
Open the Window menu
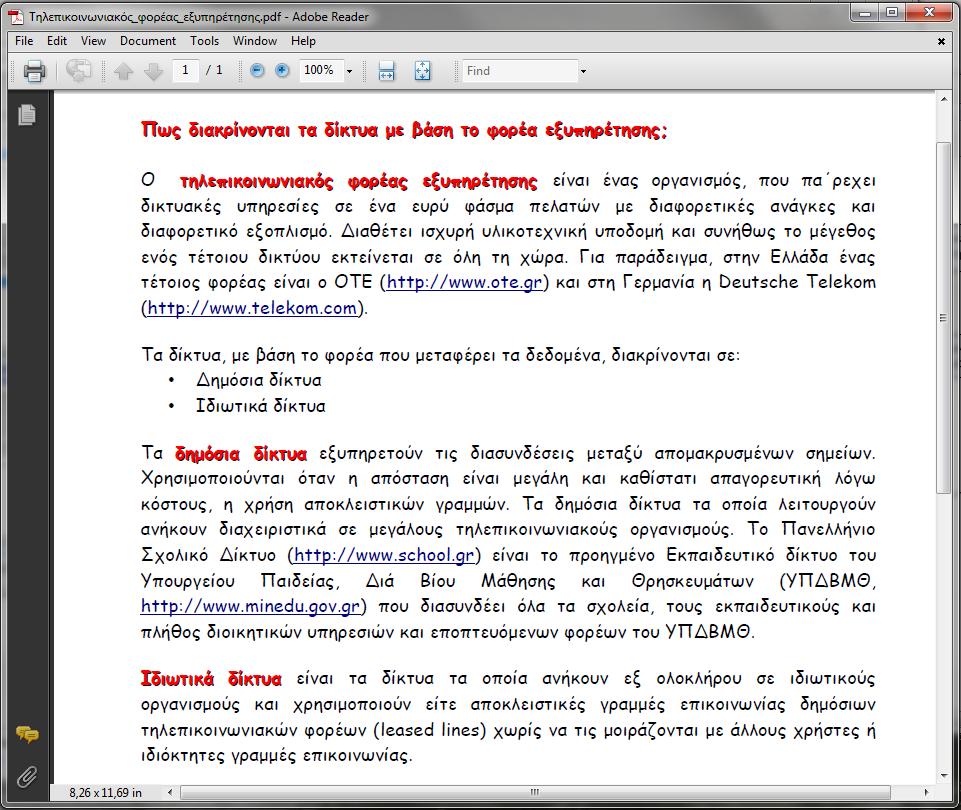(254, 41)
